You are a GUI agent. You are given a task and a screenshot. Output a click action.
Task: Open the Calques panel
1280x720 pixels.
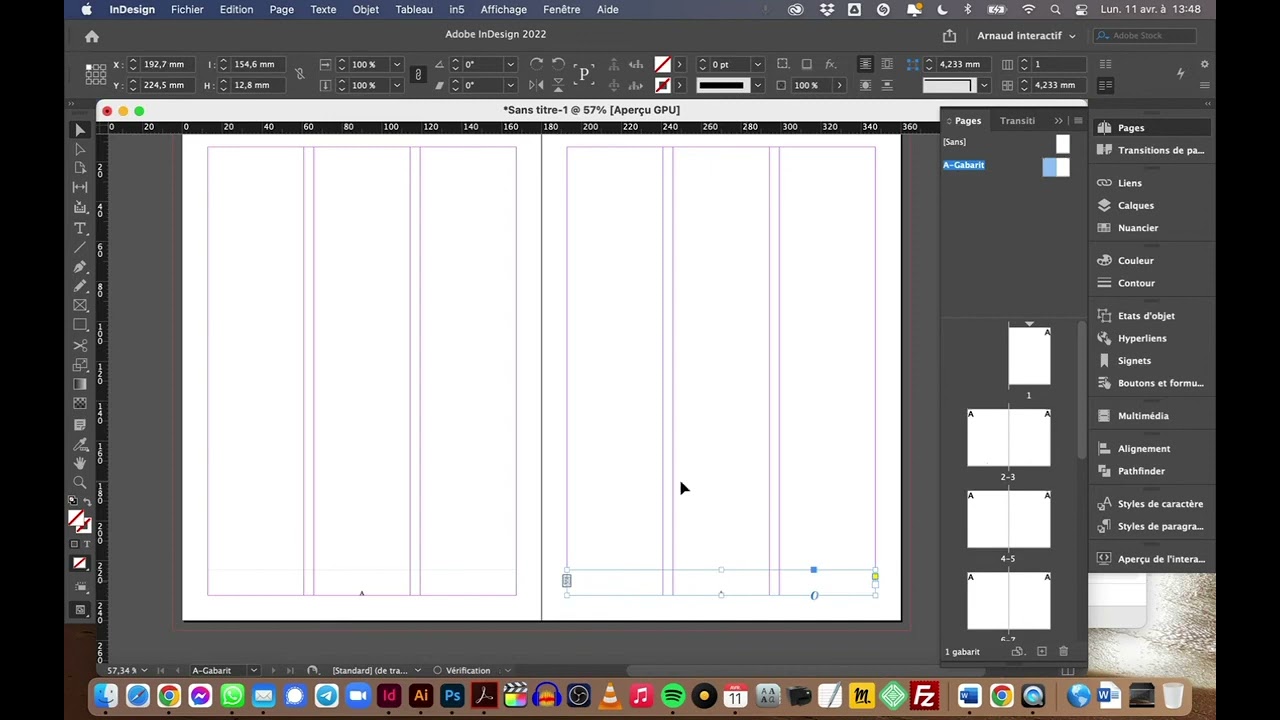point(1135,205)
